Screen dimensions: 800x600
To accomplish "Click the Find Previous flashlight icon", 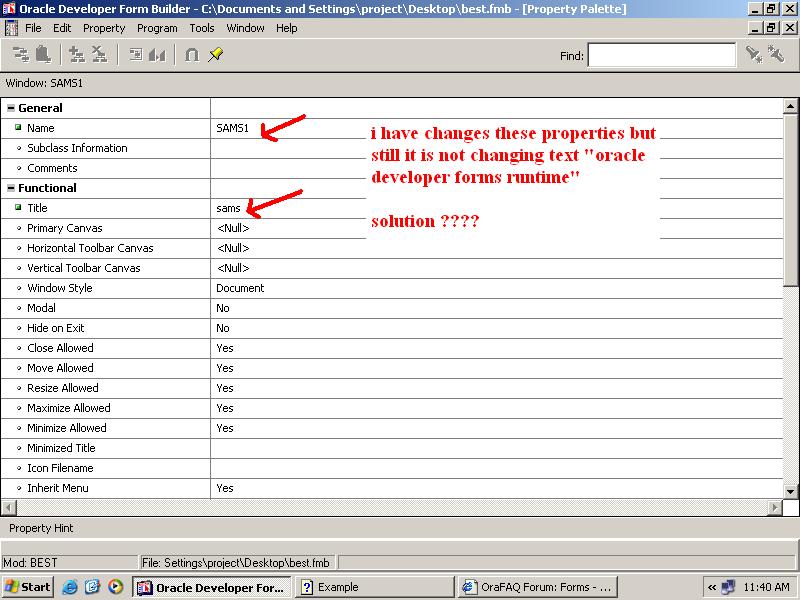I will coord(776,56).
